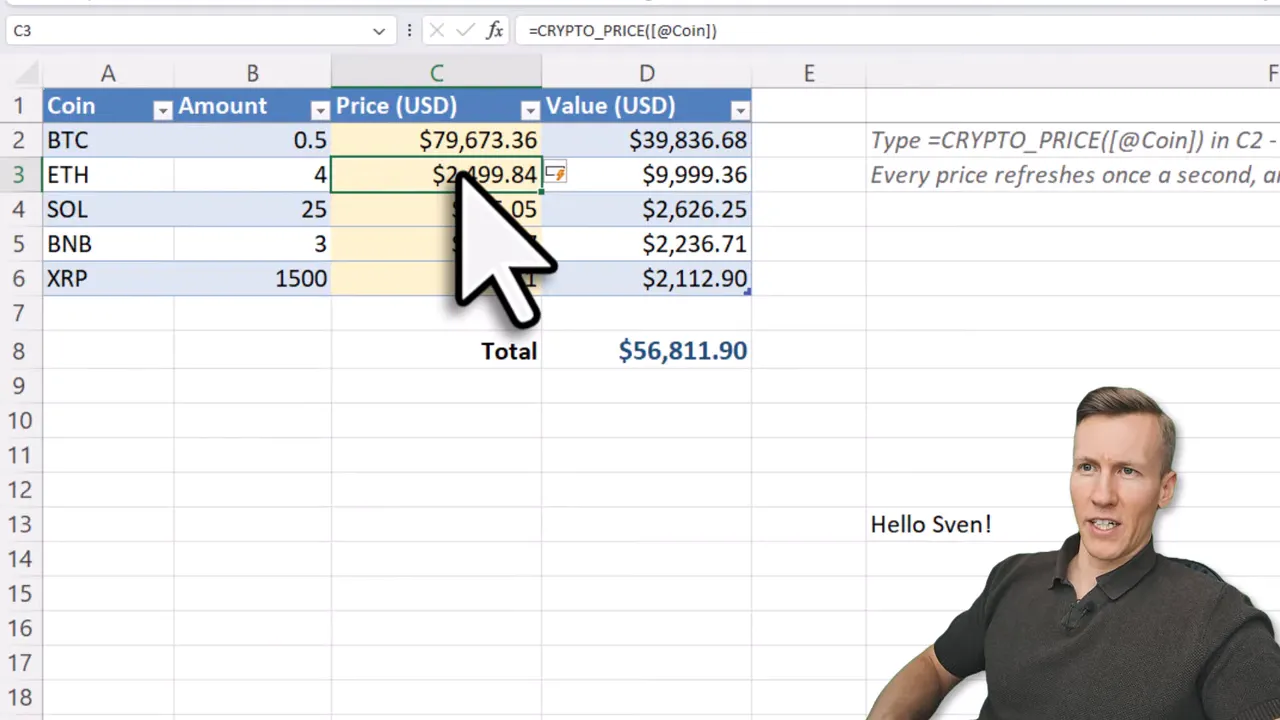1280x720 pixels.
Task: Select the value cell $39,836.68
Action: click(647, 140)
